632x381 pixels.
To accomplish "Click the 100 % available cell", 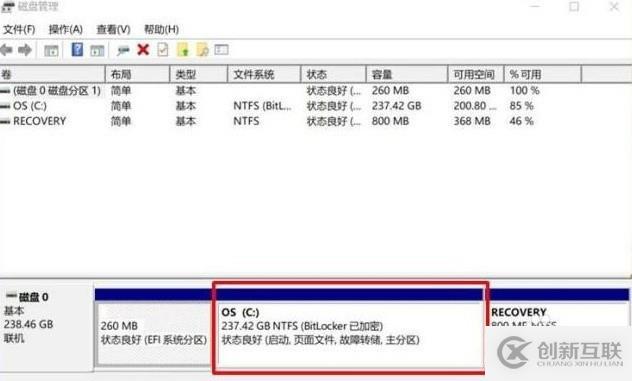I will (524, 91).
